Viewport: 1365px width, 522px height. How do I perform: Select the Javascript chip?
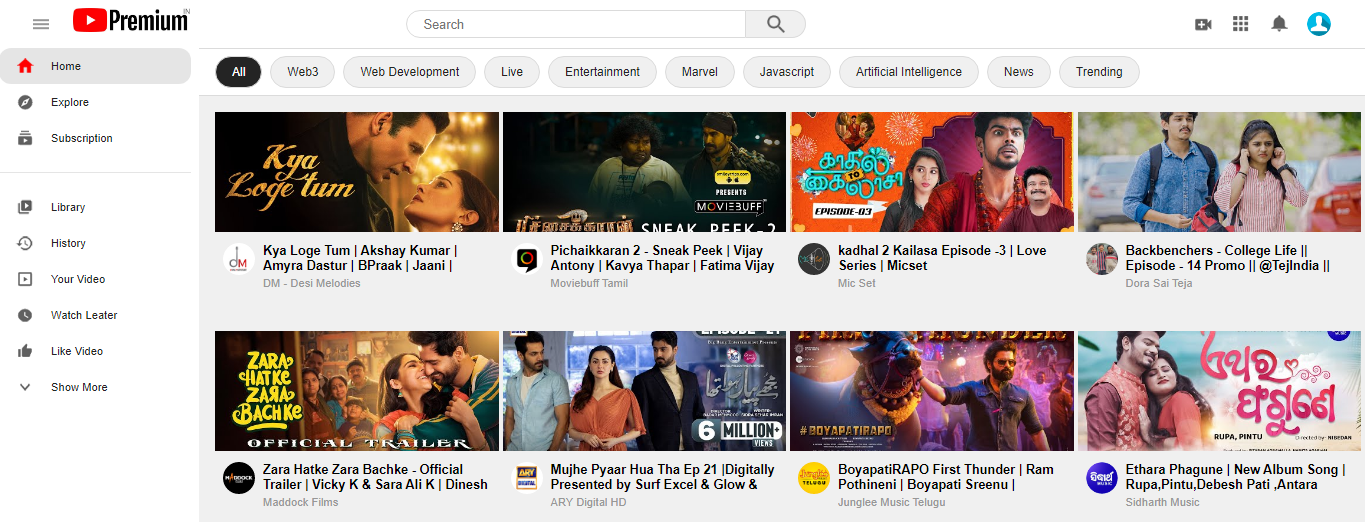coord(787,72)
